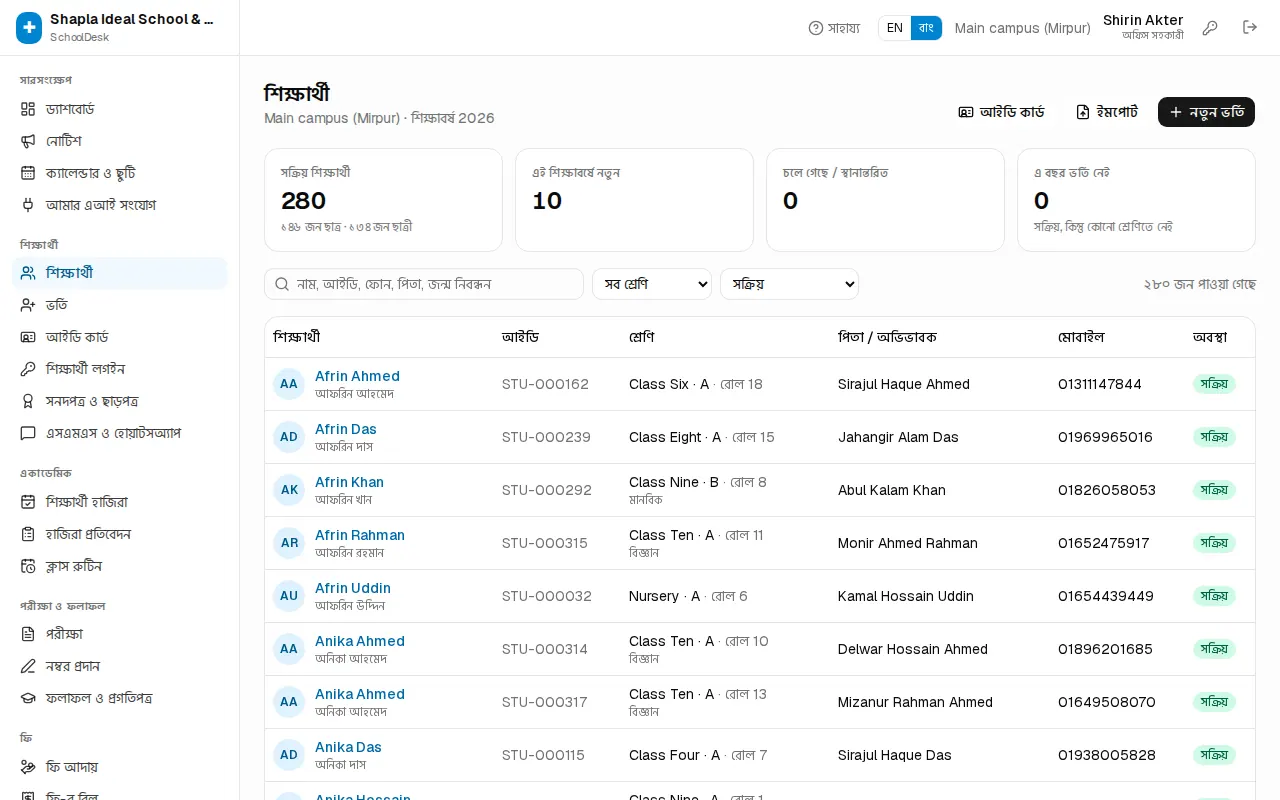Click the logout arrow icon

1250,28
